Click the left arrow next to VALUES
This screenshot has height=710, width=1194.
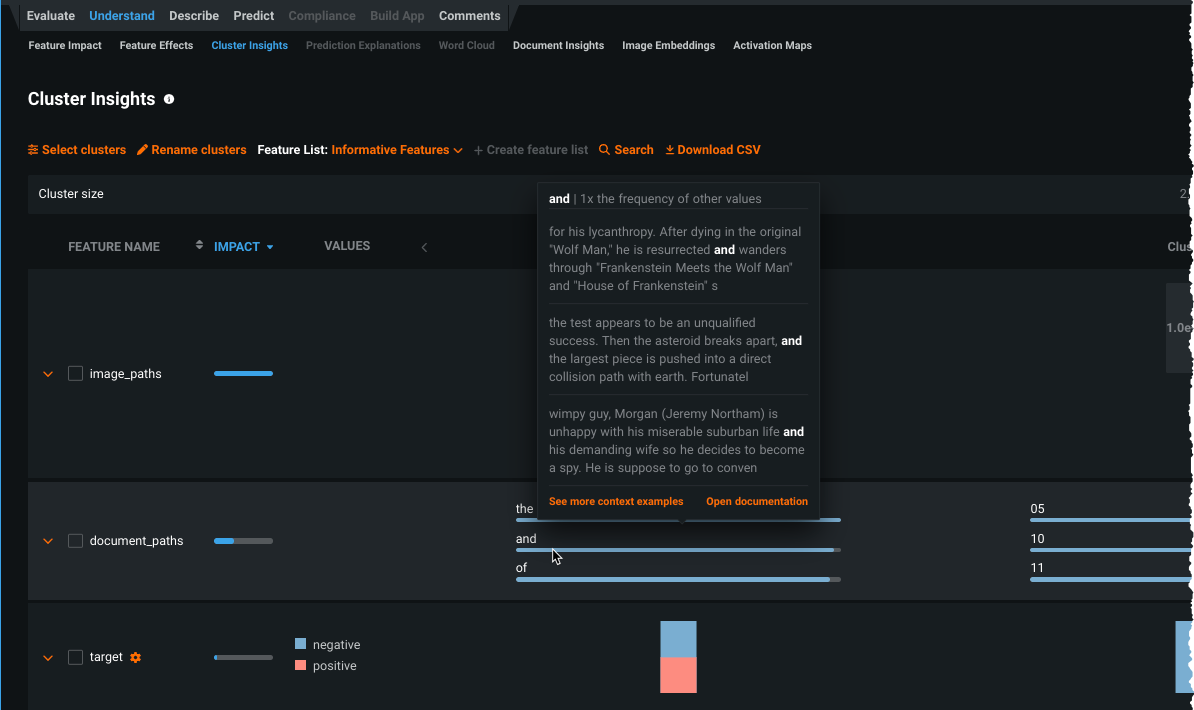[424, 247]
